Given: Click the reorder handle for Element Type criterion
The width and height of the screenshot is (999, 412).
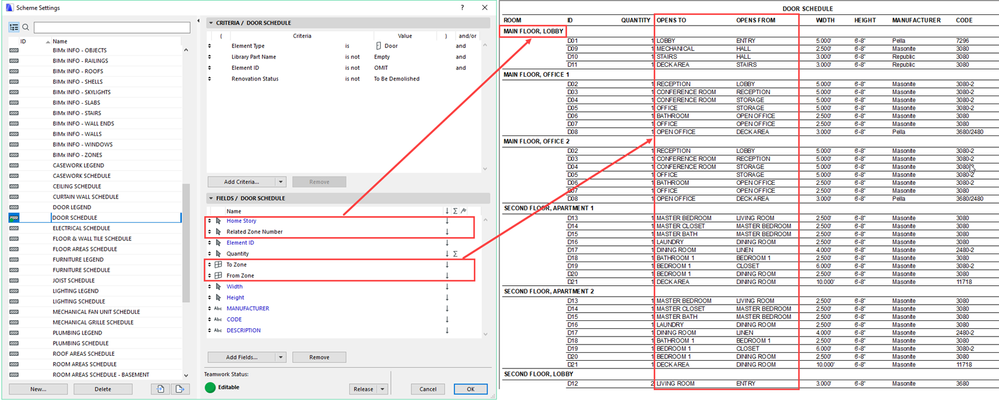Looking at the screenshot, I should (210, 46).
